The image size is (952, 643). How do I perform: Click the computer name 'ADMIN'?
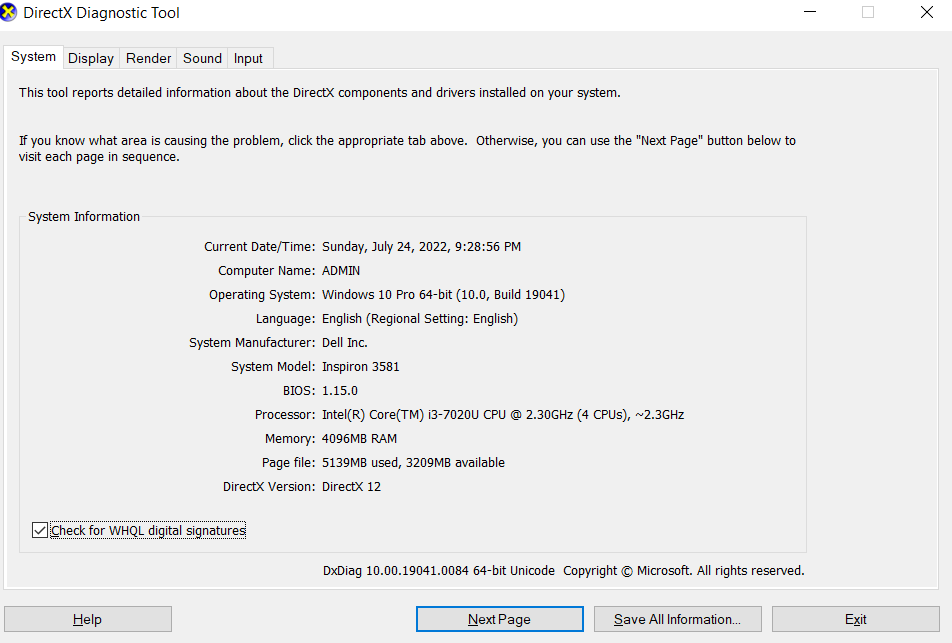tap(341, 271)
